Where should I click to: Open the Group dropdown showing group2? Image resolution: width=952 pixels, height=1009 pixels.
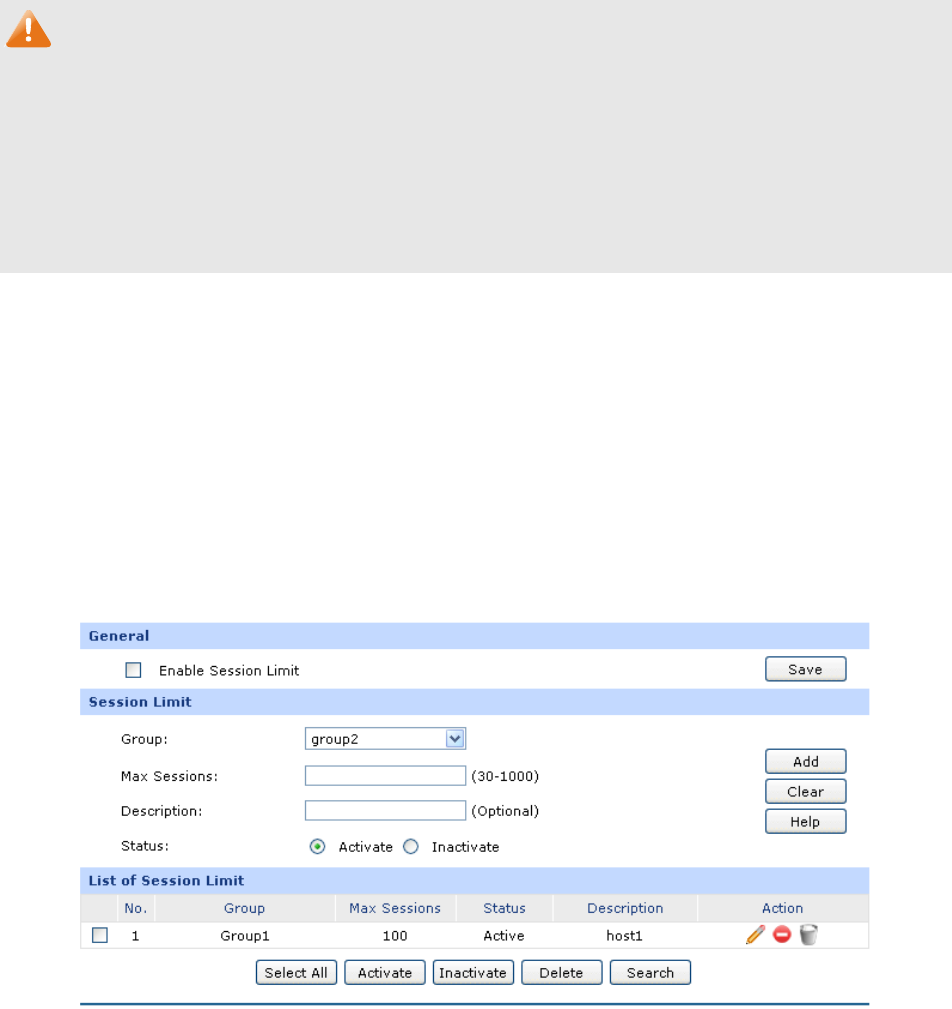(x=385, y=739)
